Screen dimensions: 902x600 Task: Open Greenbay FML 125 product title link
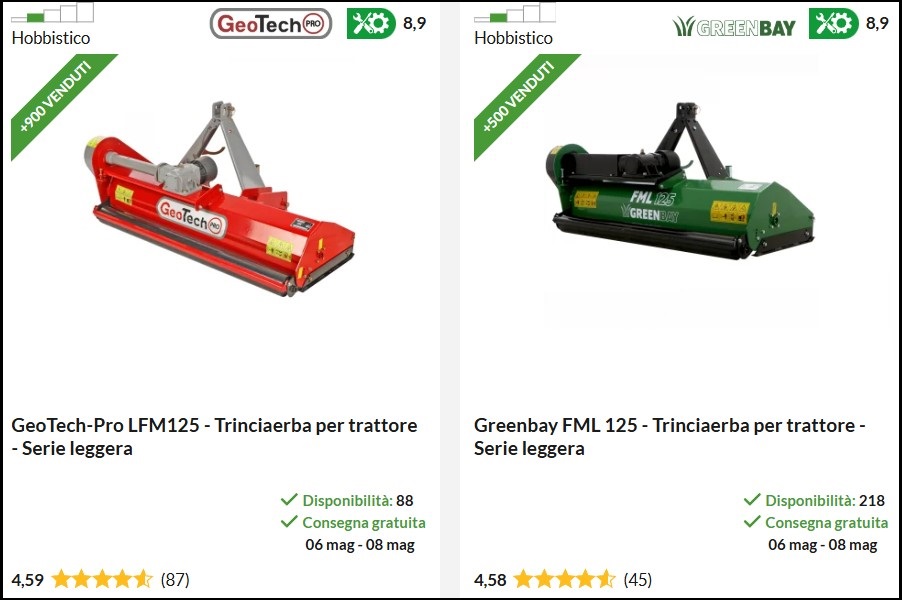(x=670, y=437)
